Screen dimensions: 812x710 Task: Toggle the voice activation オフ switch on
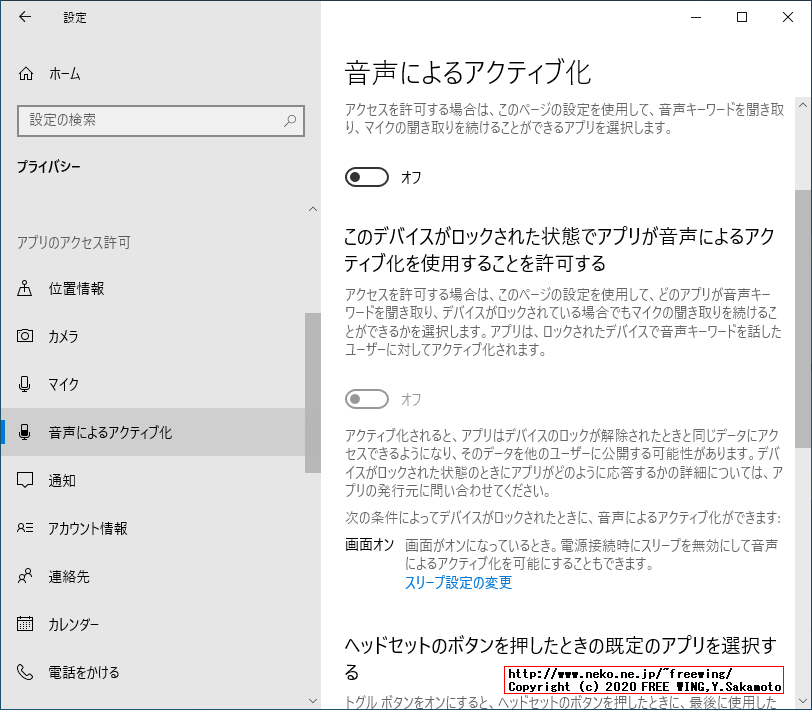[x=366, y=176]
